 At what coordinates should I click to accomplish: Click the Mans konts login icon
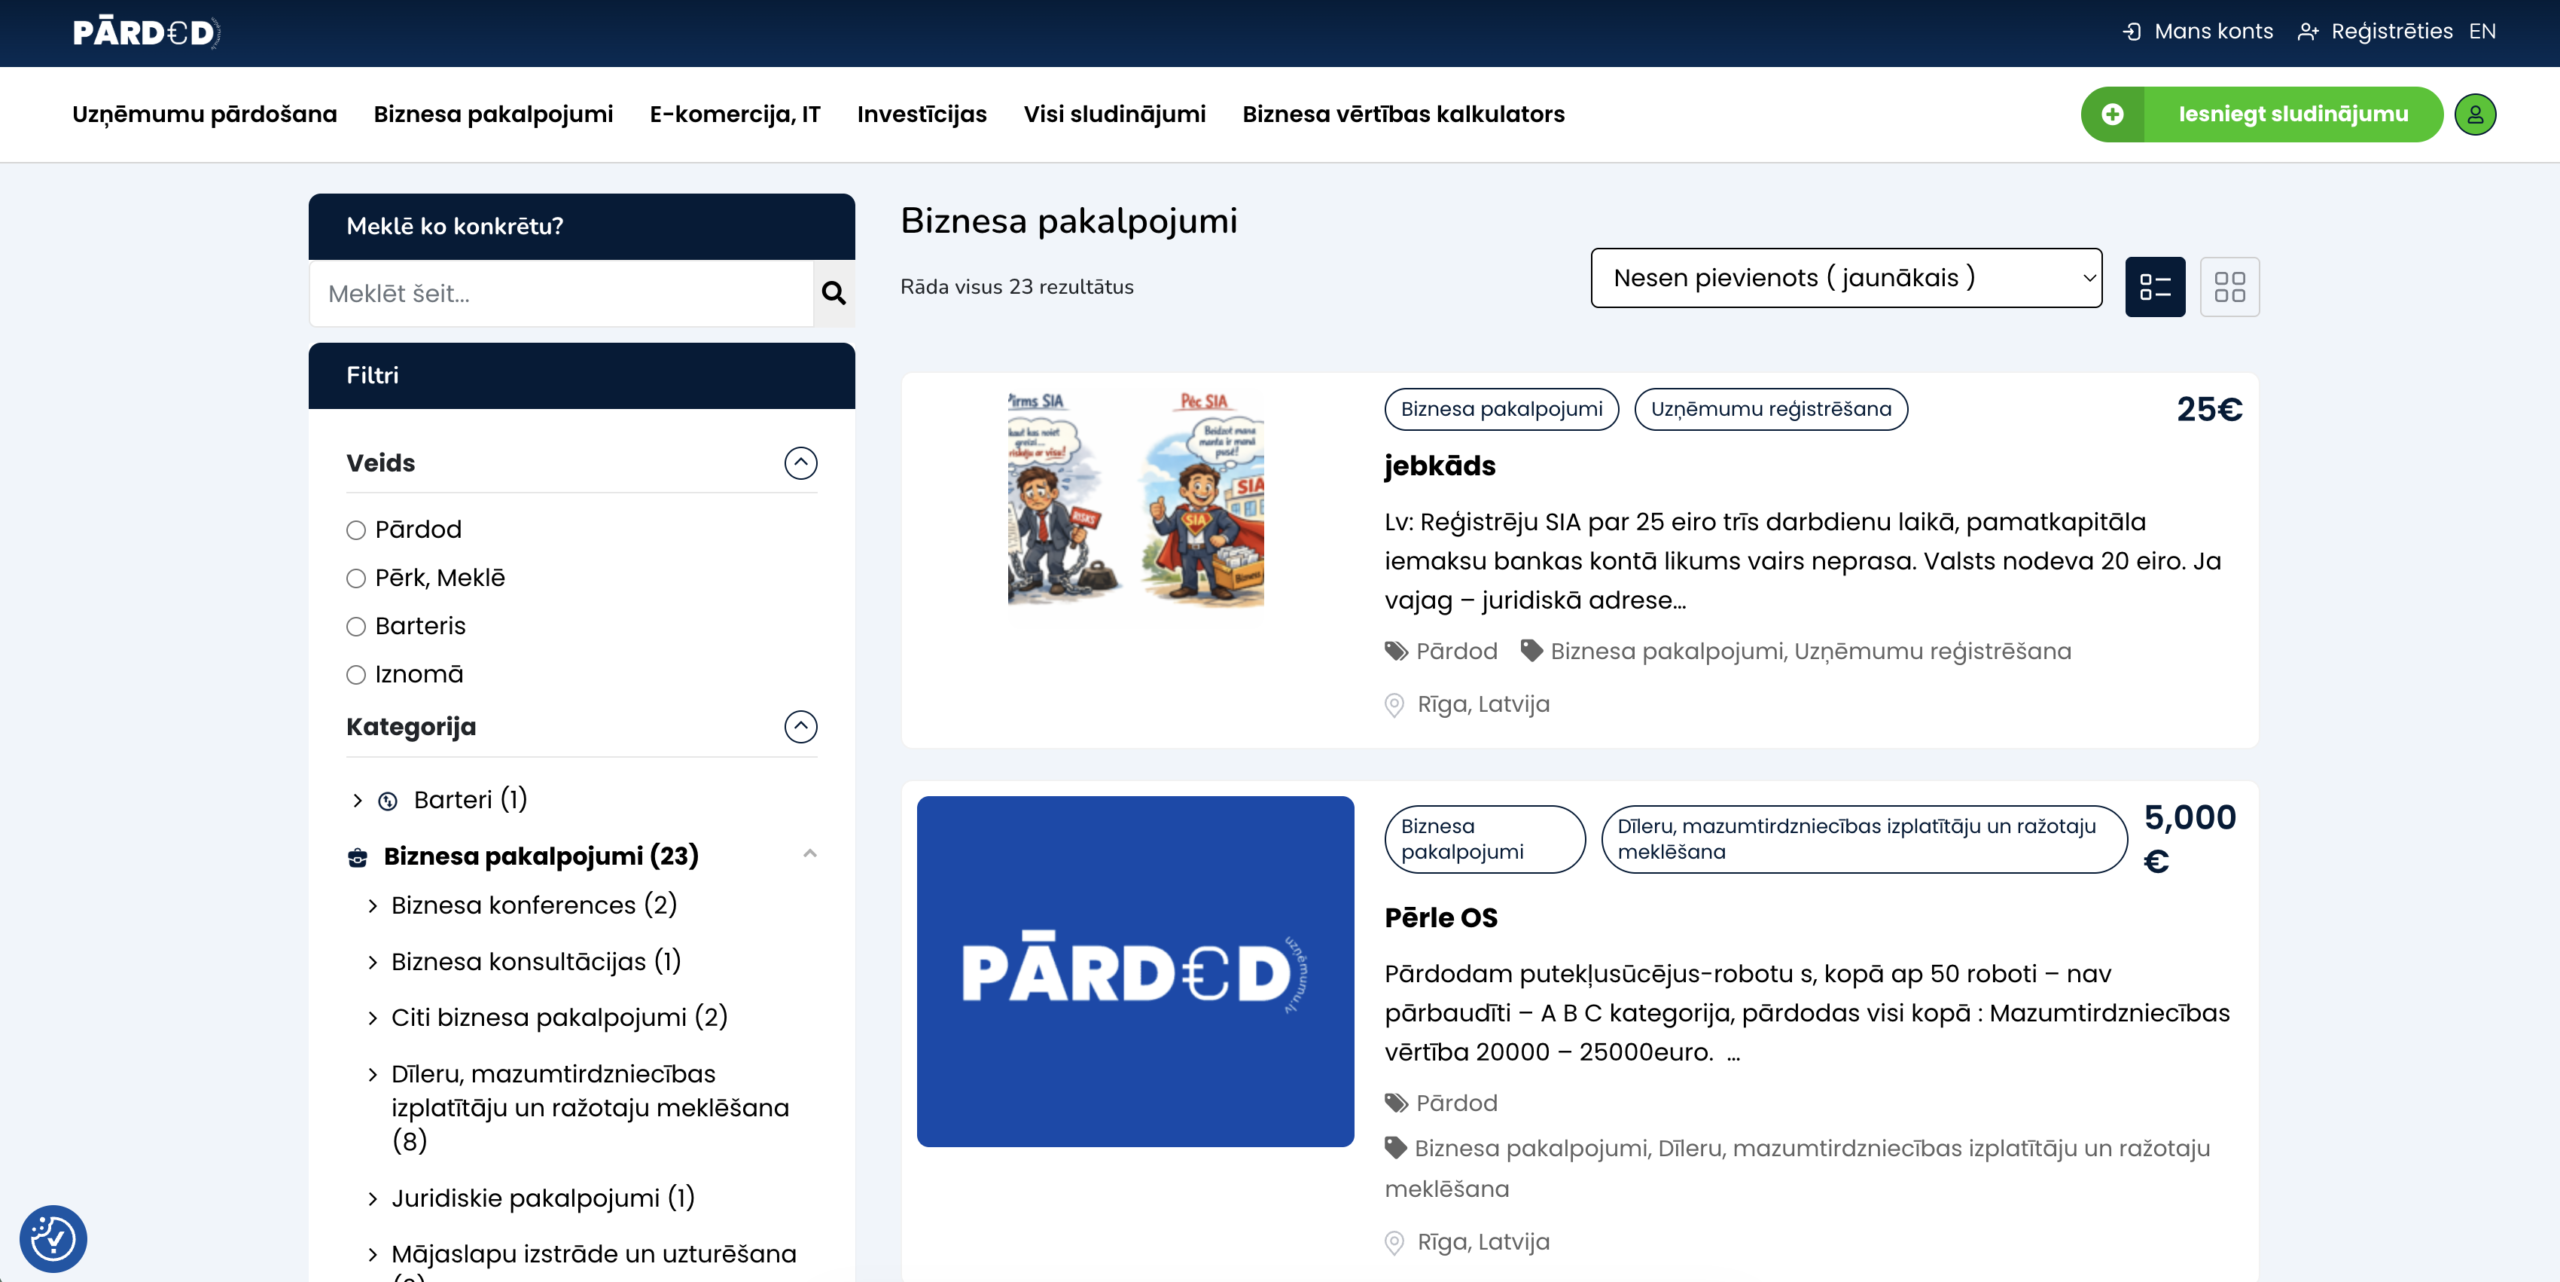pyautogui.click(x=2131, y=32)
